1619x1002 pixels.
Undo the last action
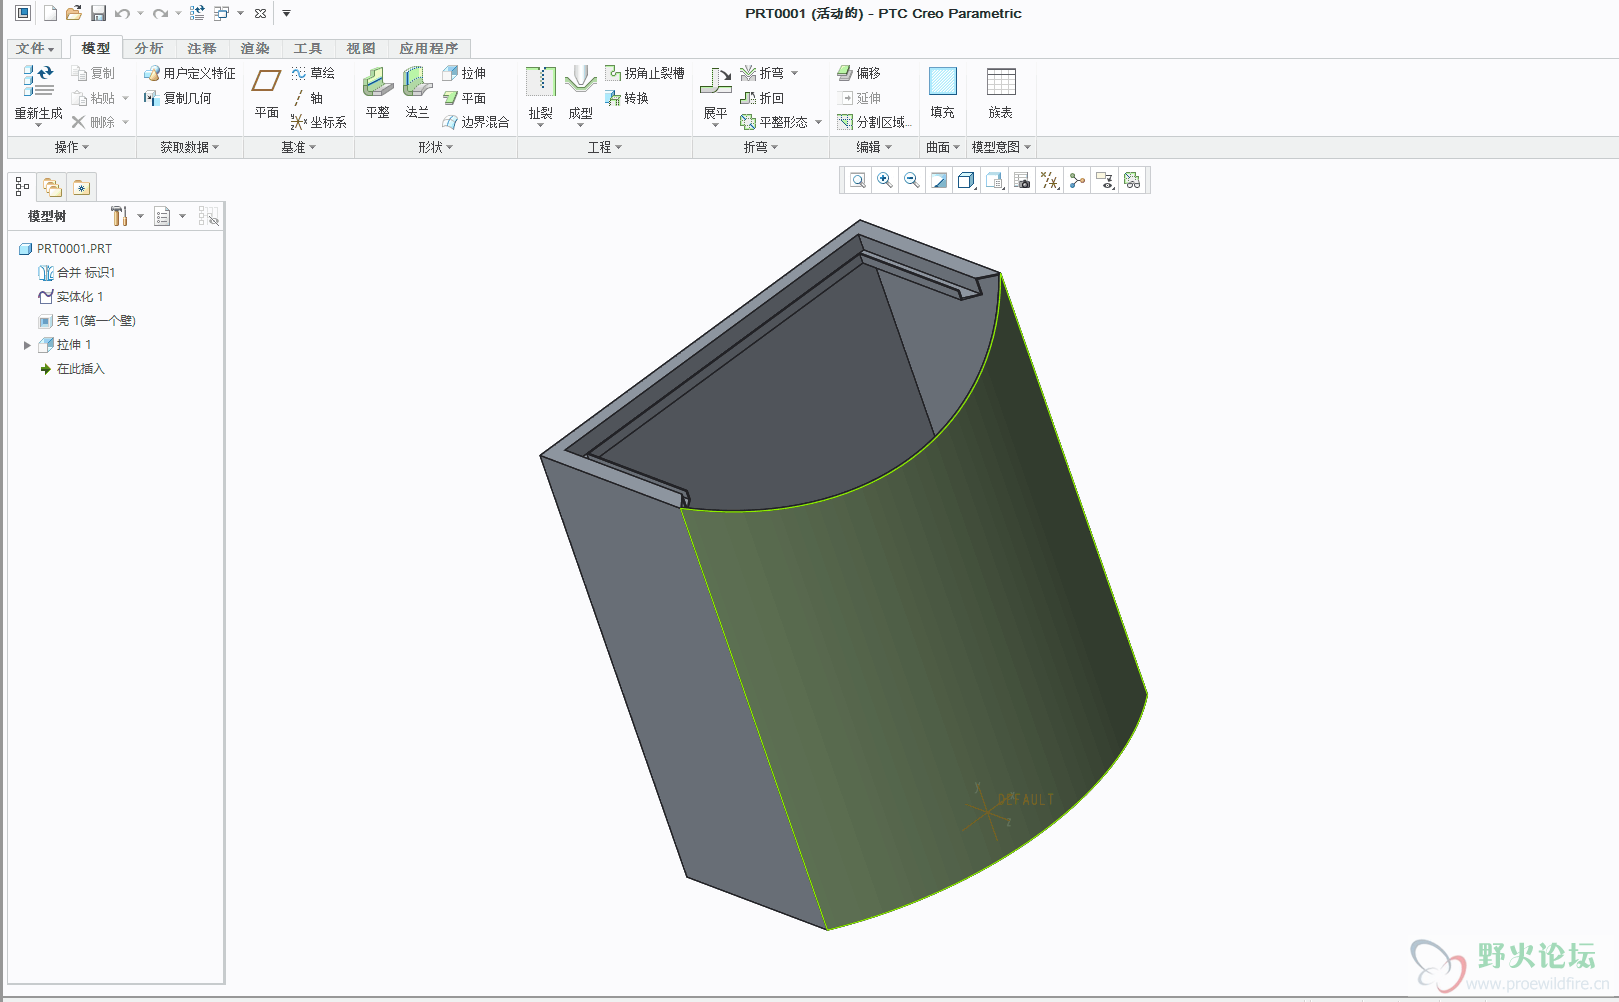coord(122,13)
